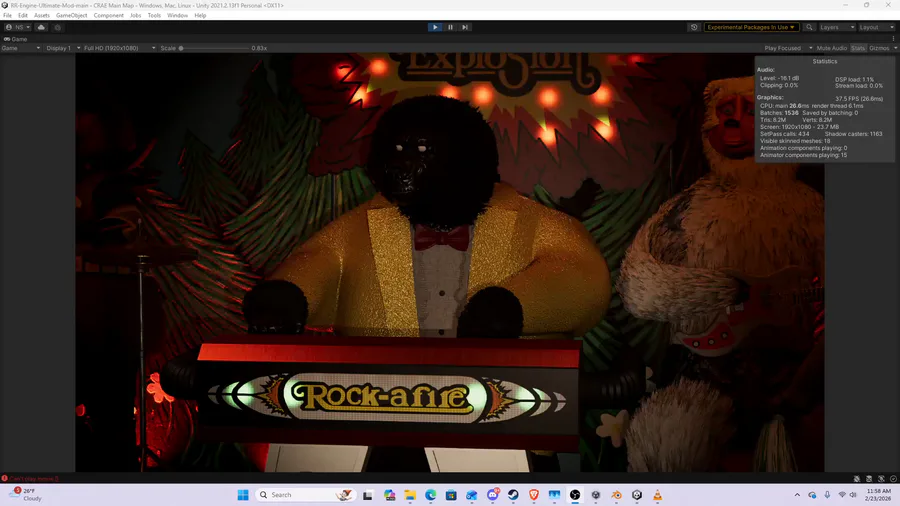
Task: Open the Windows Start menu
Action: coord(243,495)
